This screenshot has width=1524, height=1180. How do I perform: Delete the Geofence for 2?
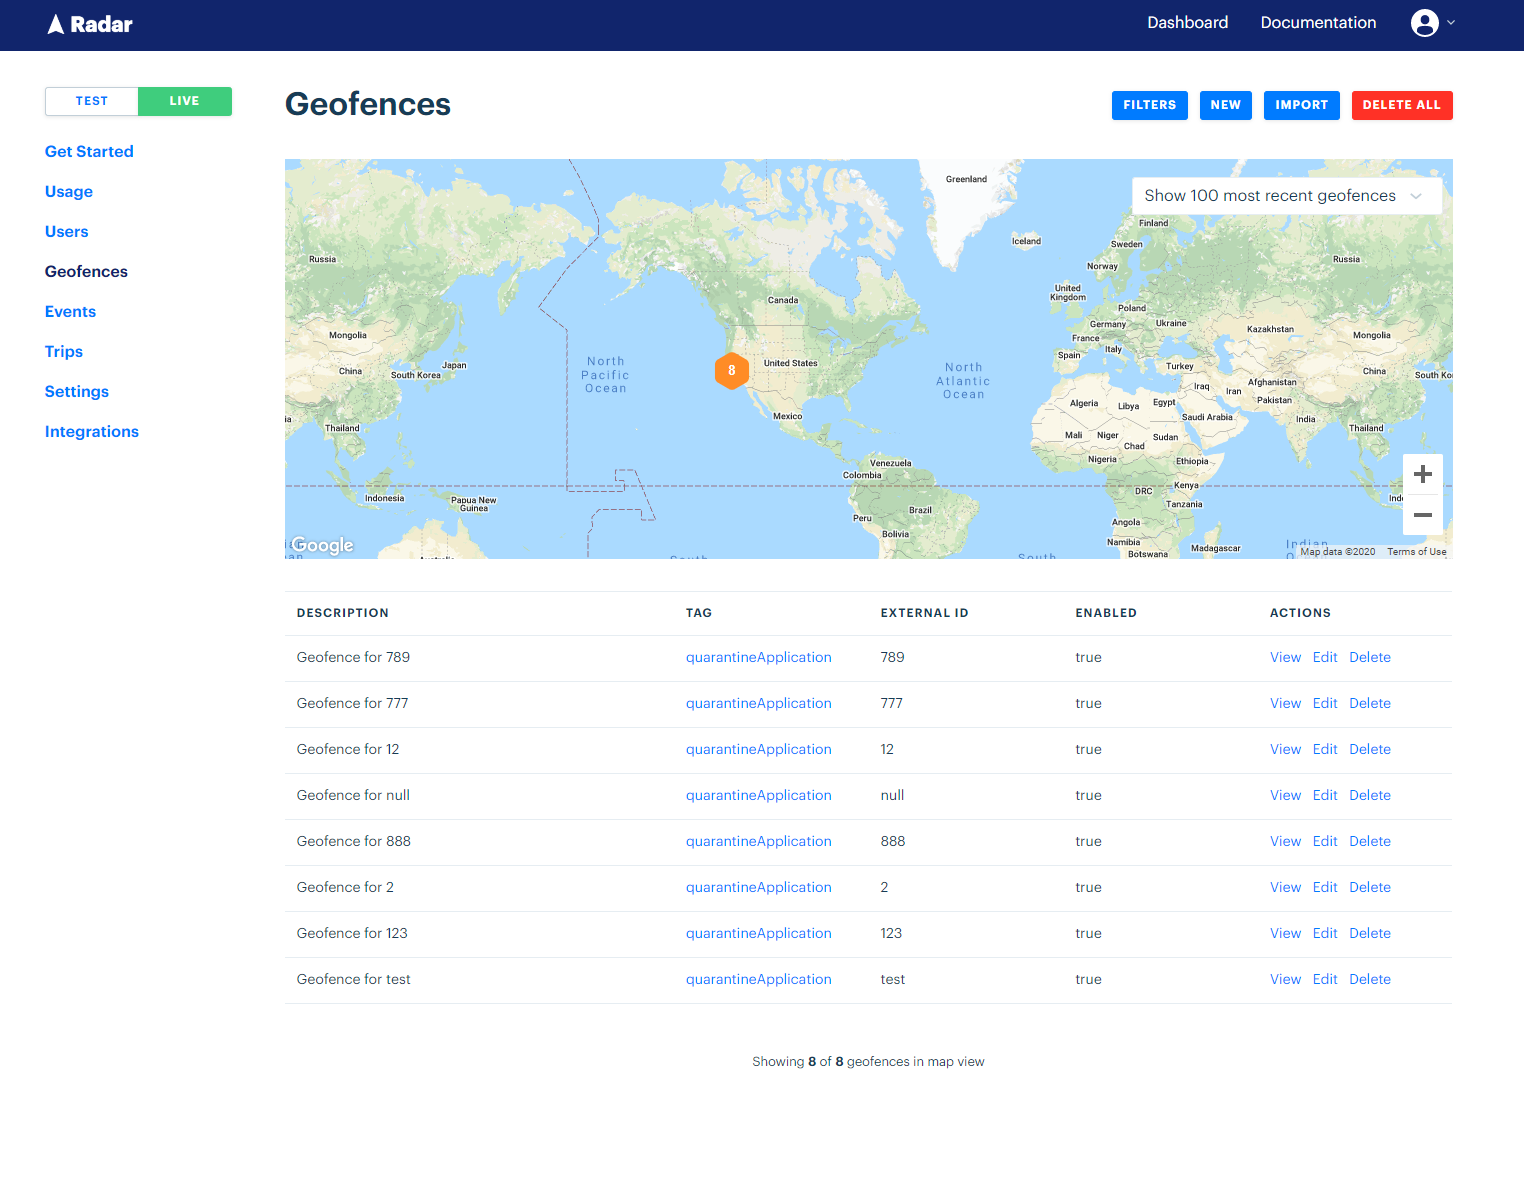click(x=1370, y=887)
